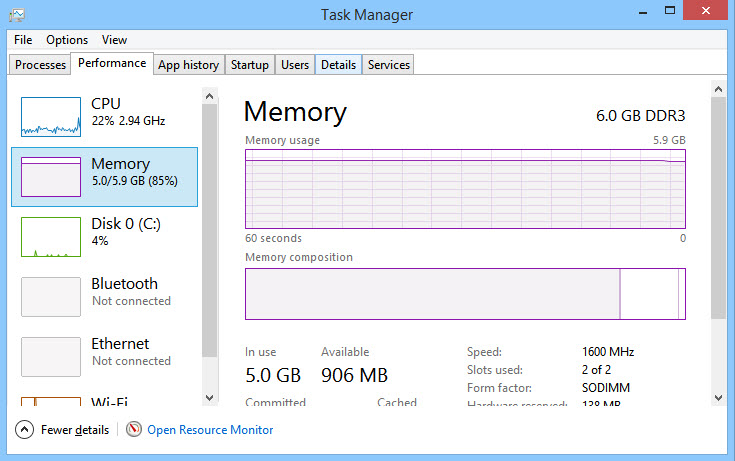Image resolution: width=735 pixels, height=461 pixels.
Task: Click the Memory composition bar
Action: (465, 293)
